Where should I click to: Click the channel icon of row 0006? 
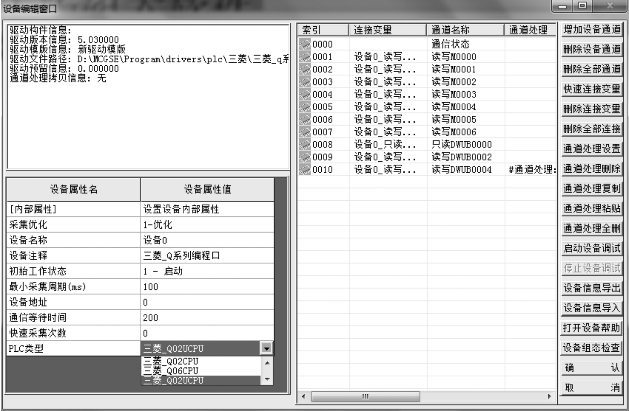point(305,119)
